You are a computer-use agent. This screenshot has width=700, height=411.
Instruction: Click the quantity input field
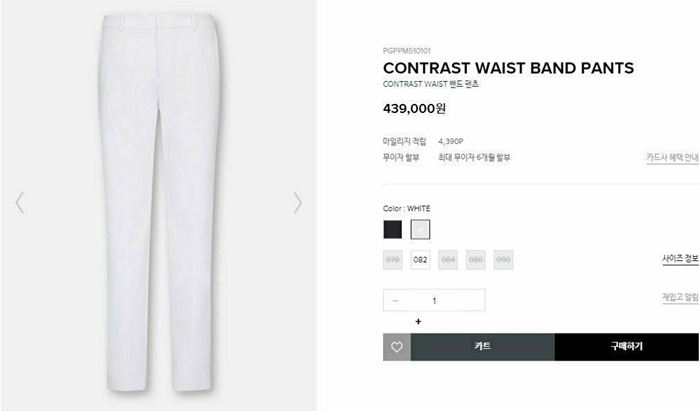[x=434, y=300]
